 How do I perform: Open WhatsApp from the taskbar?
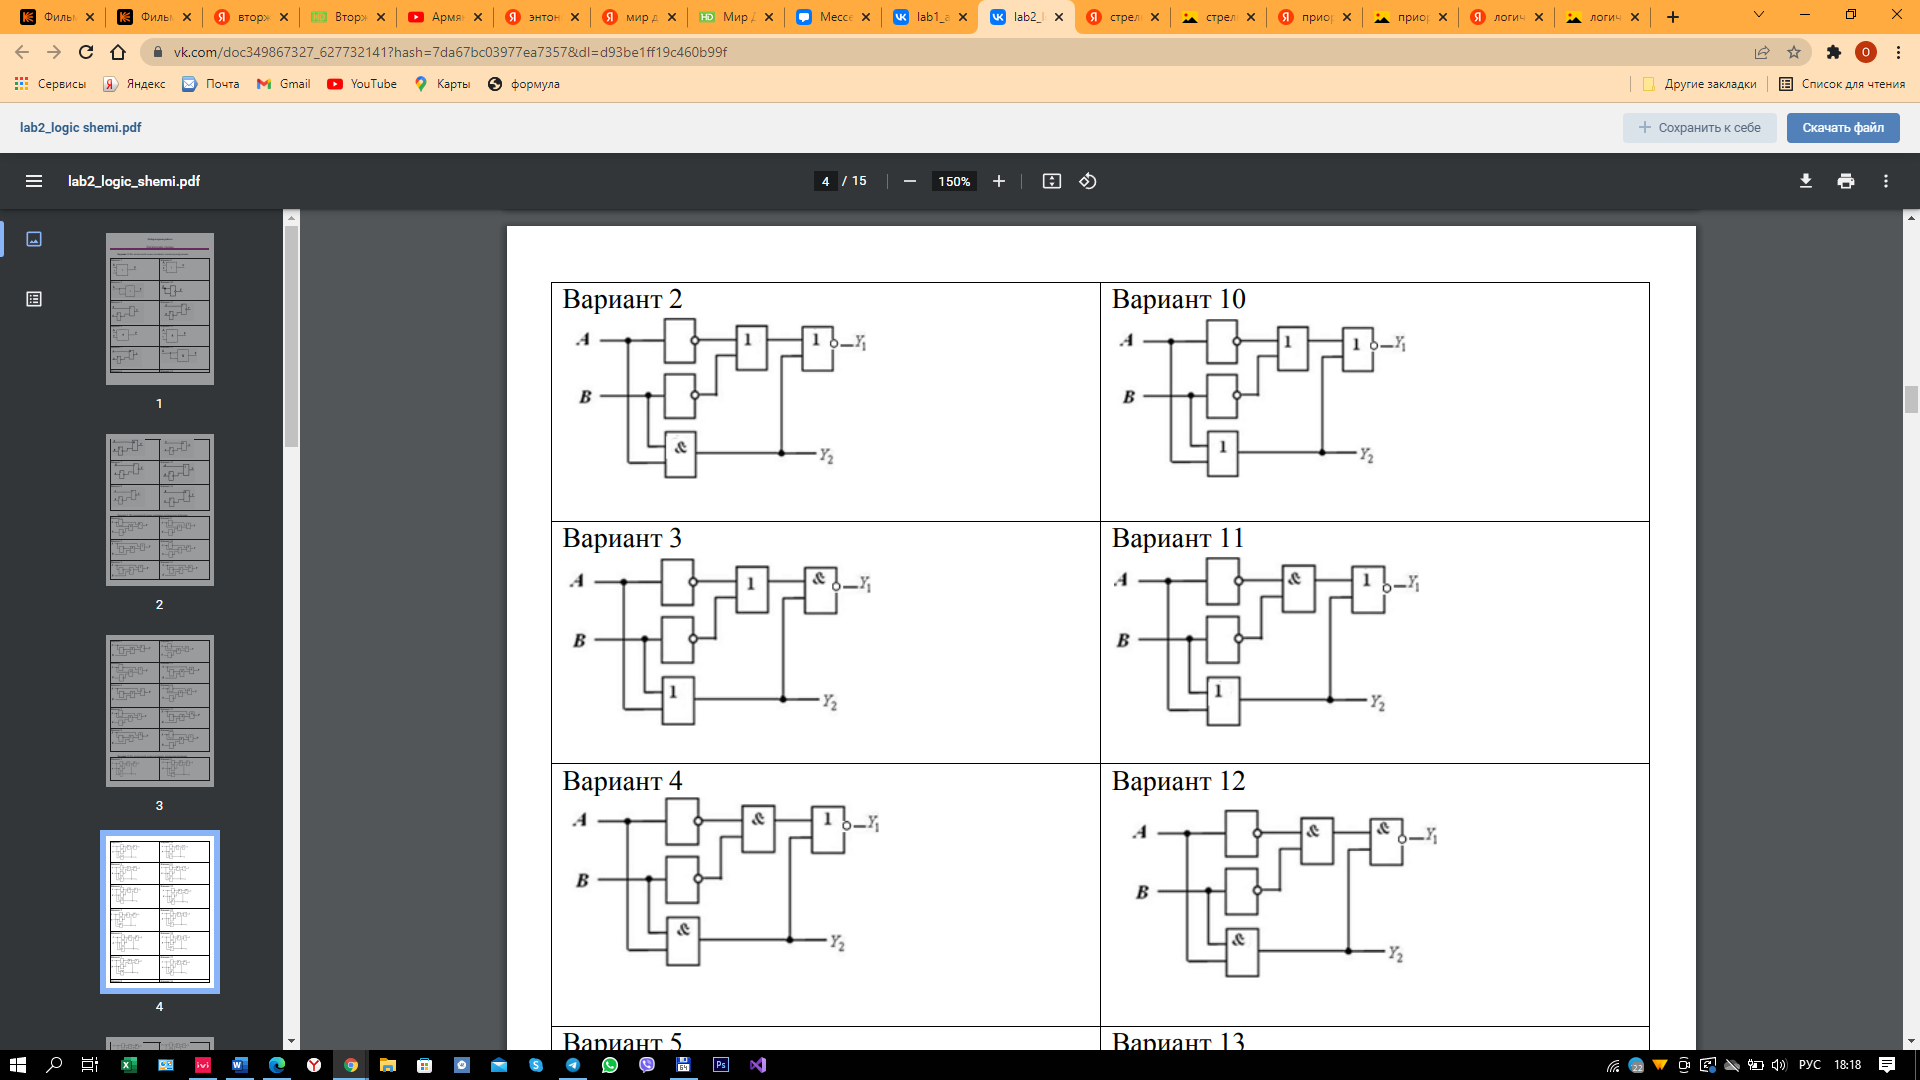click(x=610, y=1065)
